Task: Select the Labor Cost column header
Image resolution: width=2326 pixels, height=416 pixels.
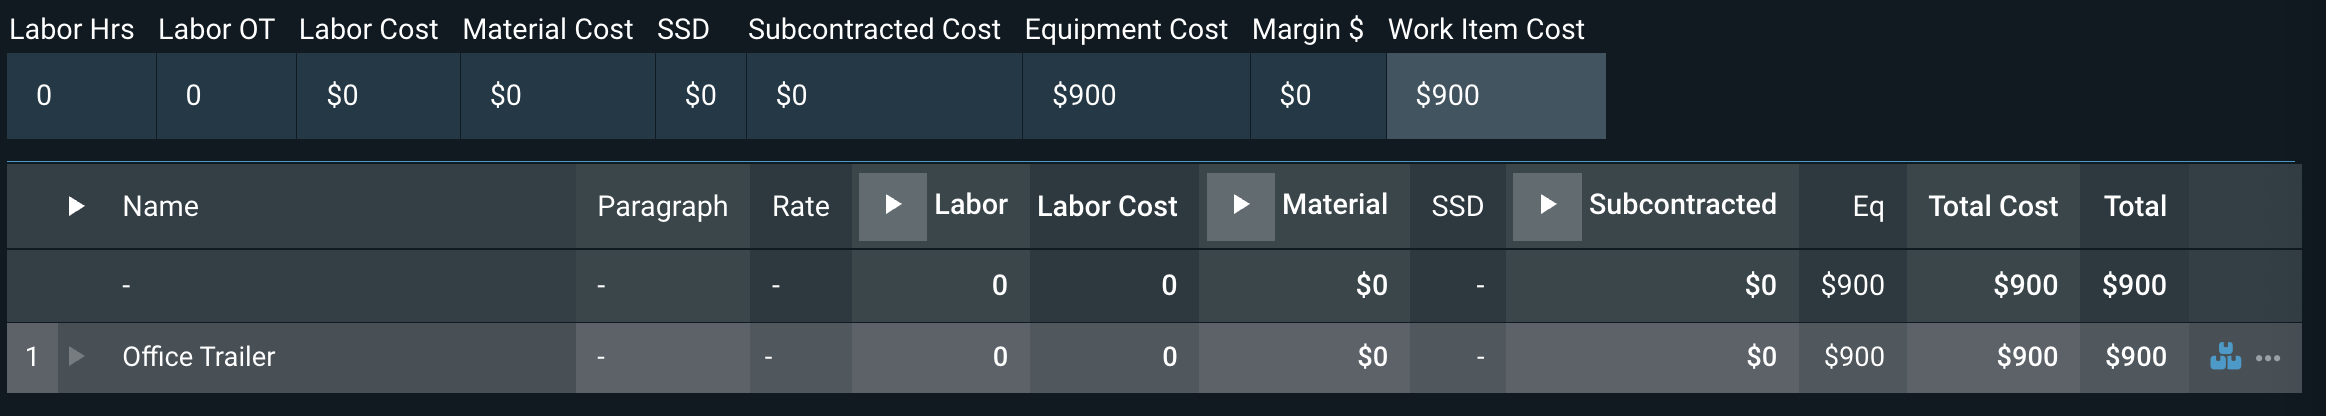Action: [x=1107, y=206]
